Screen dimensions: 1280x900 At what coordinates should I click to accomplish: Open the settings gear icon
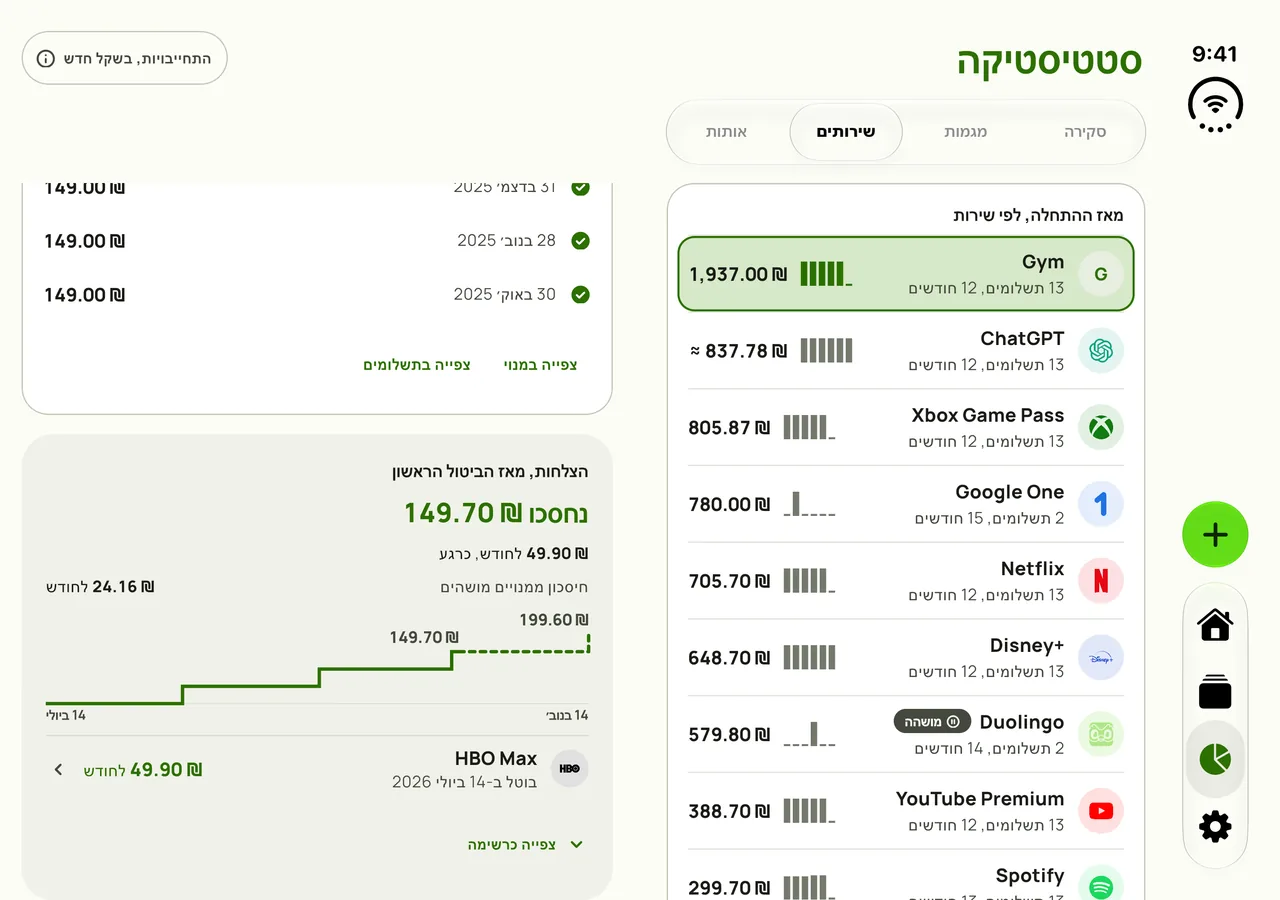tap(1215, 827)
